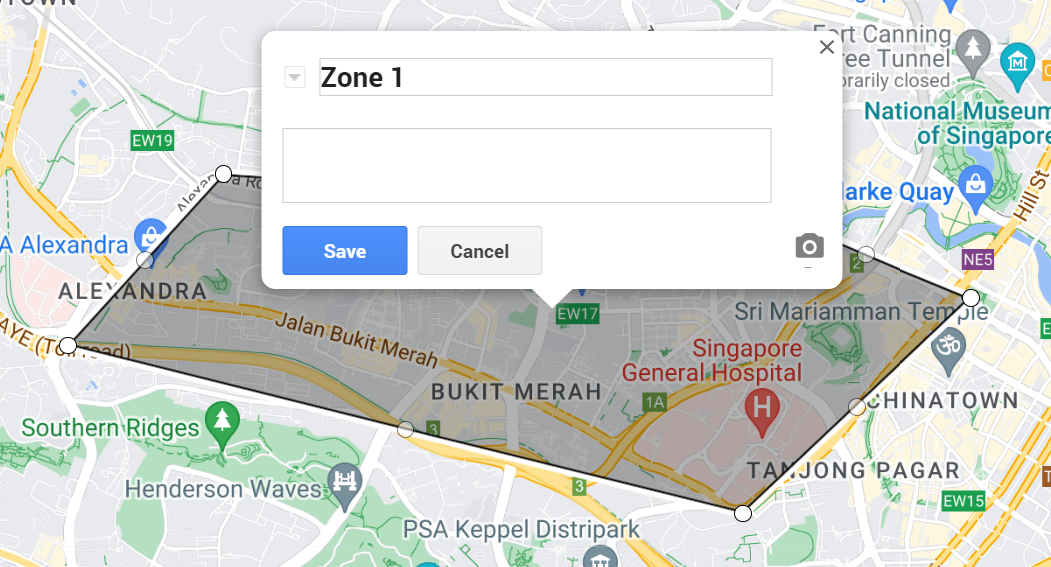Select the polygon vertex handle near Alexandra Road
Image resolution: width=1051 pixels, height=567 pixels.
tap(223, 174)
